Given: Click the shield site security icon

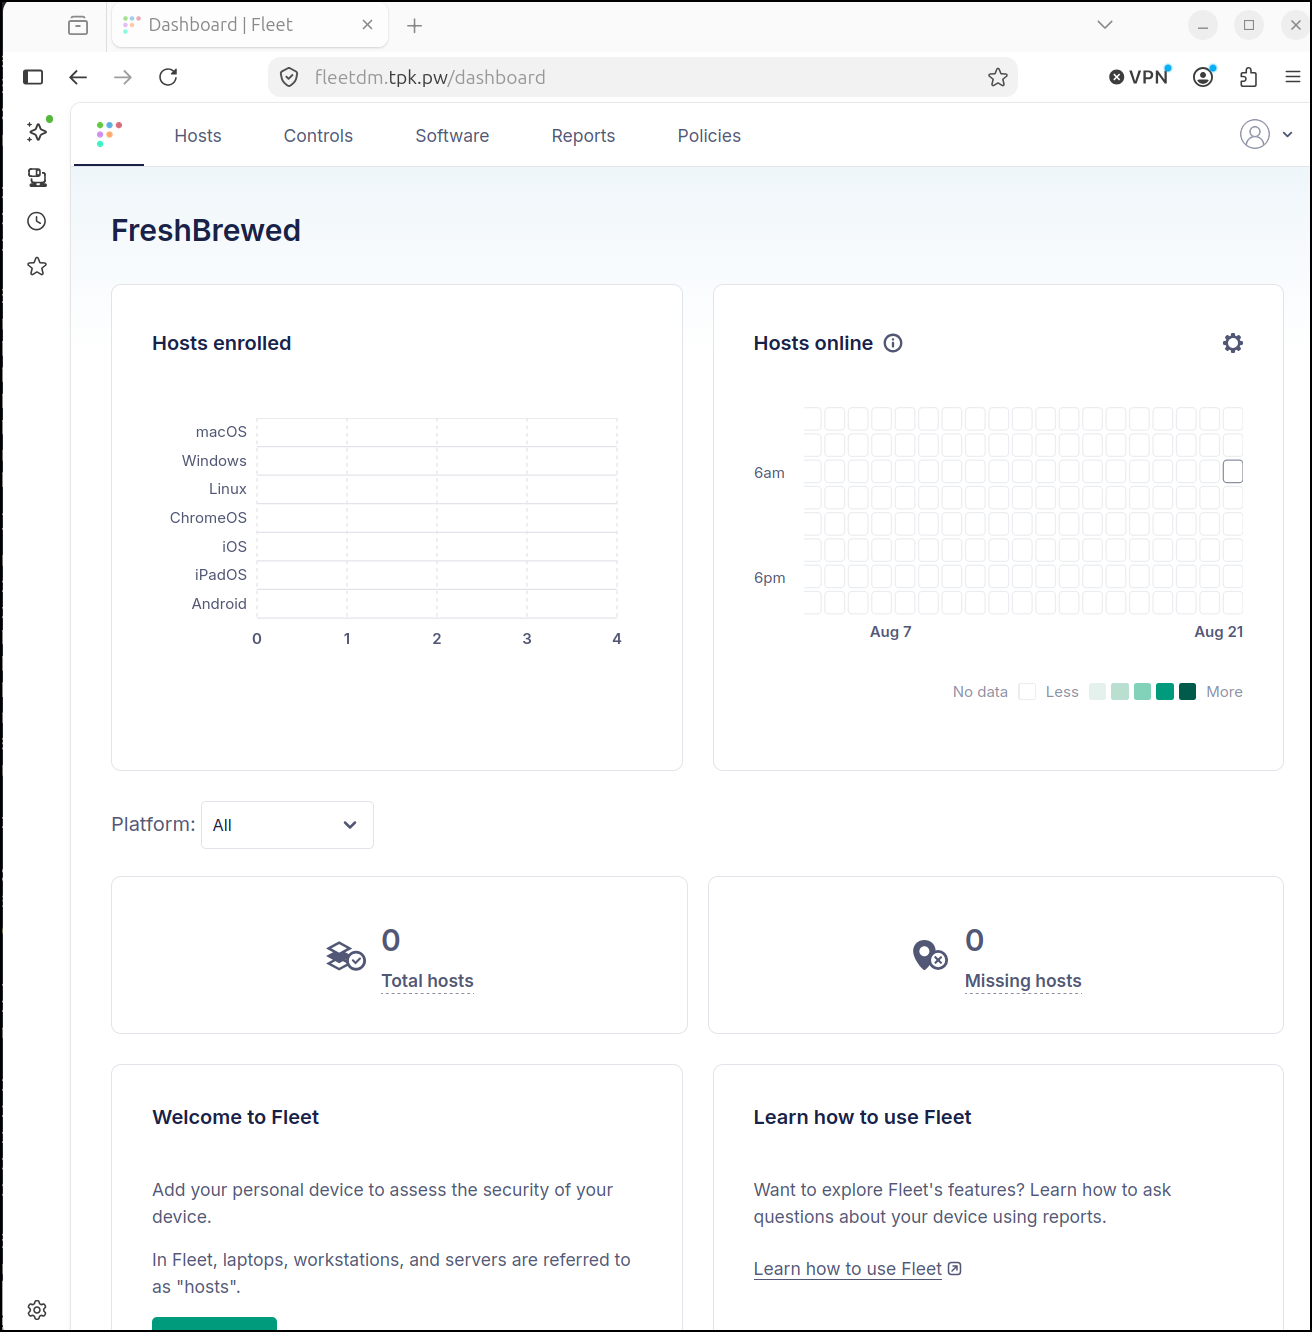Looking at the screenshot, I should pos(289,77).
